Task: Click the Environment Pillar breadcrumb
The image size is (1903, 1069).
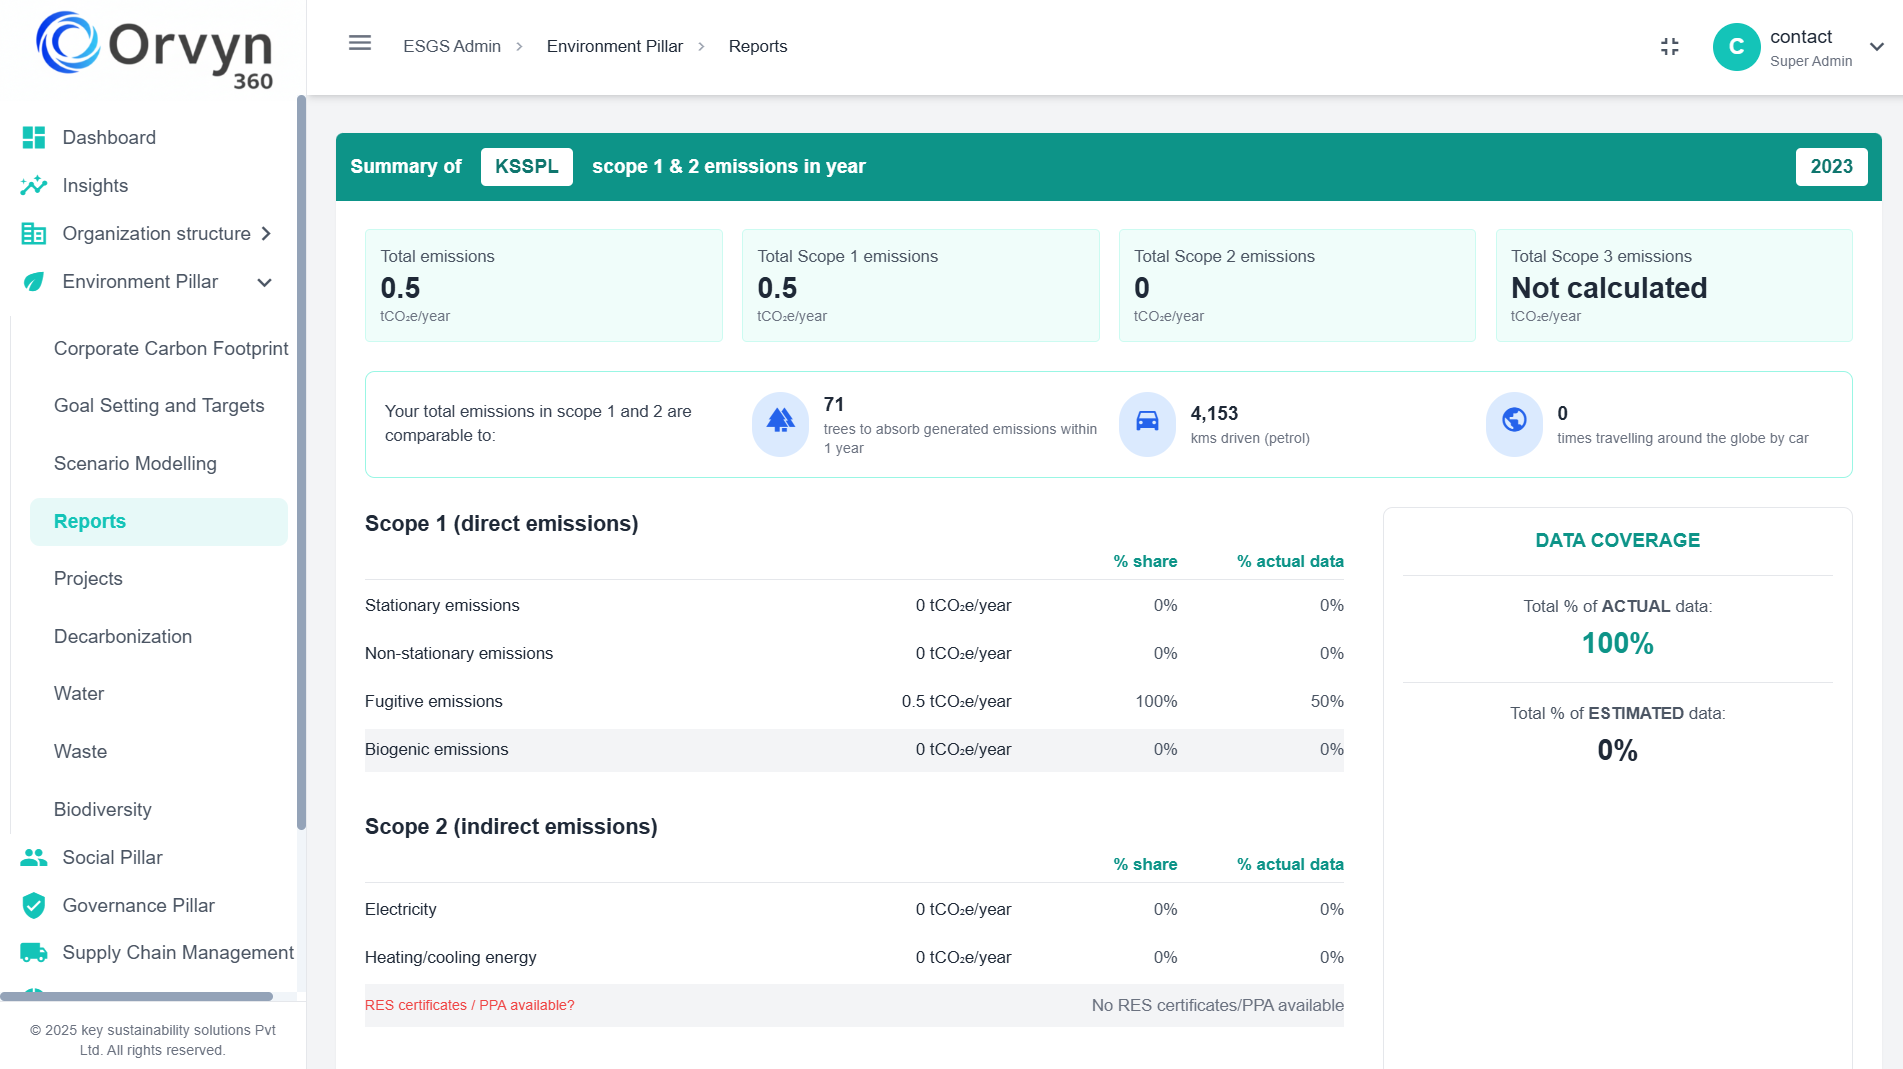Action: point(615,46)
